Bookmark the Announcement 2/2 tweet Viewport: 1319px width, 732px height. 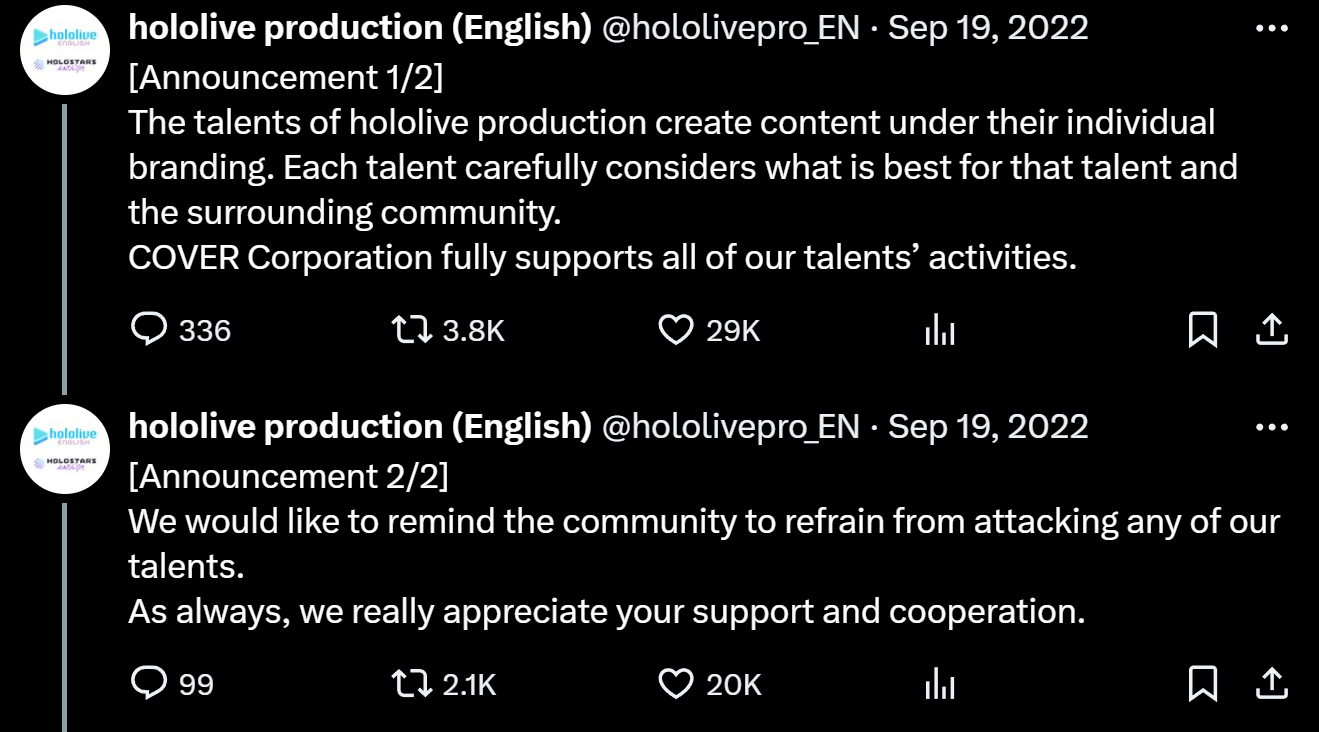point(1202,683)
